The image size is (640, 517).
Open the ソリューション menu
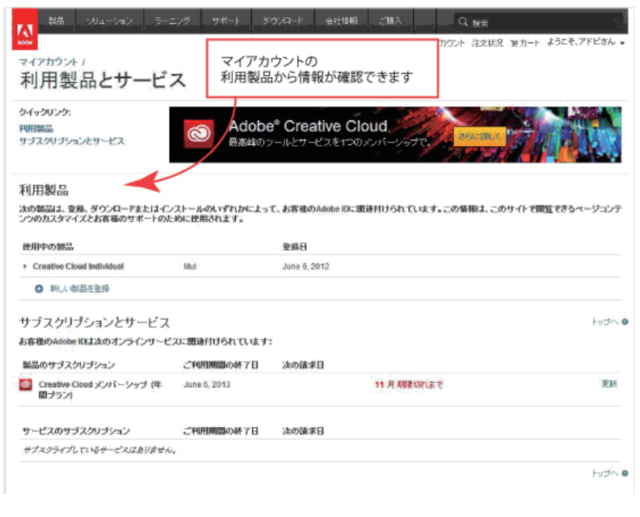[x=105, y=20]
